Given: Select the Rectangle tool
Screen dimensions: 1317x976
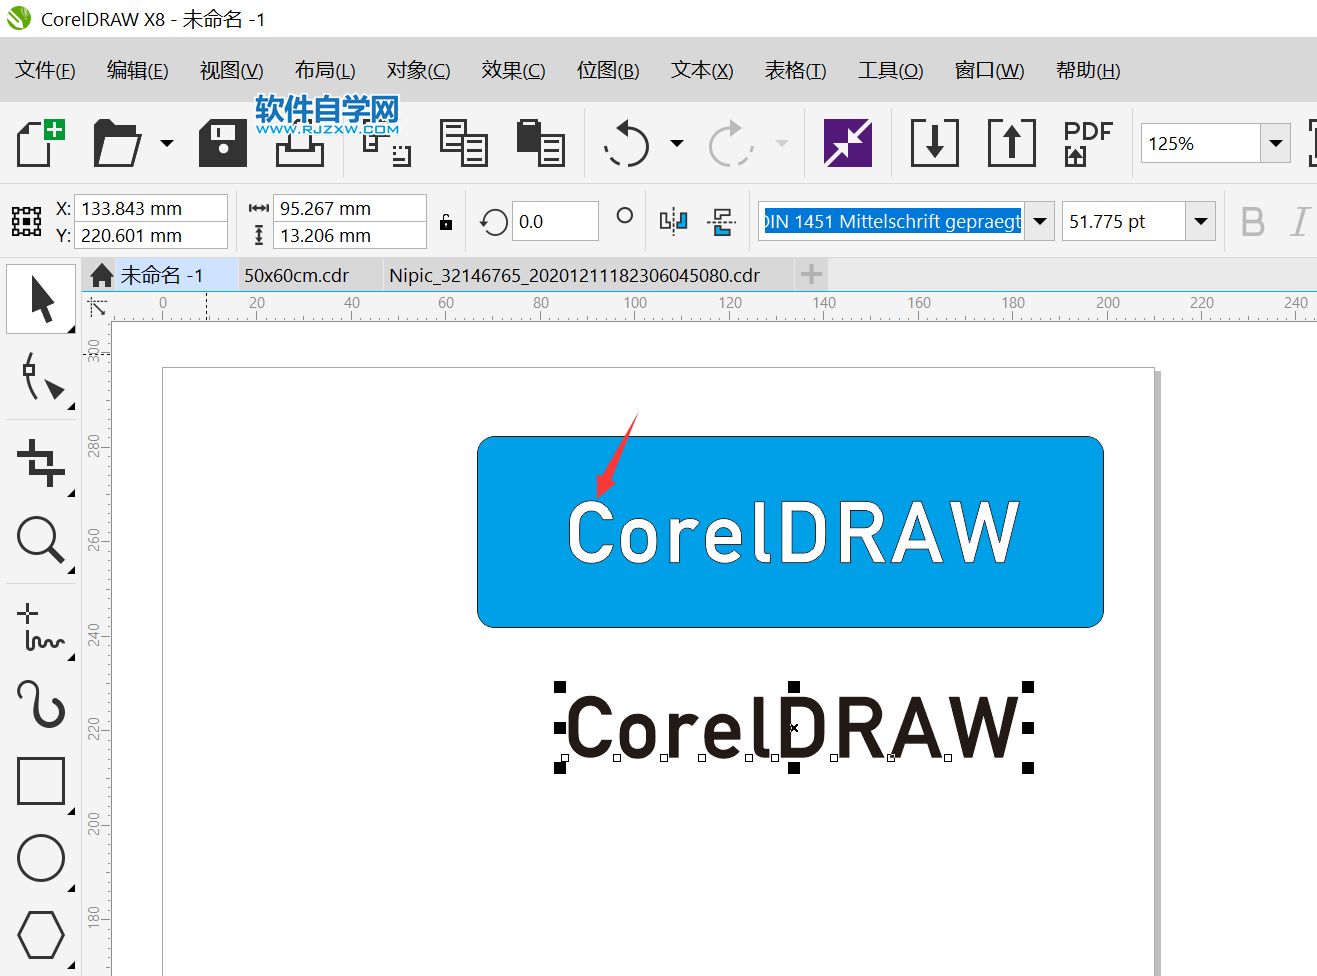Looking at the screenshot, I should pyautogui.click(x=41, y=781).
